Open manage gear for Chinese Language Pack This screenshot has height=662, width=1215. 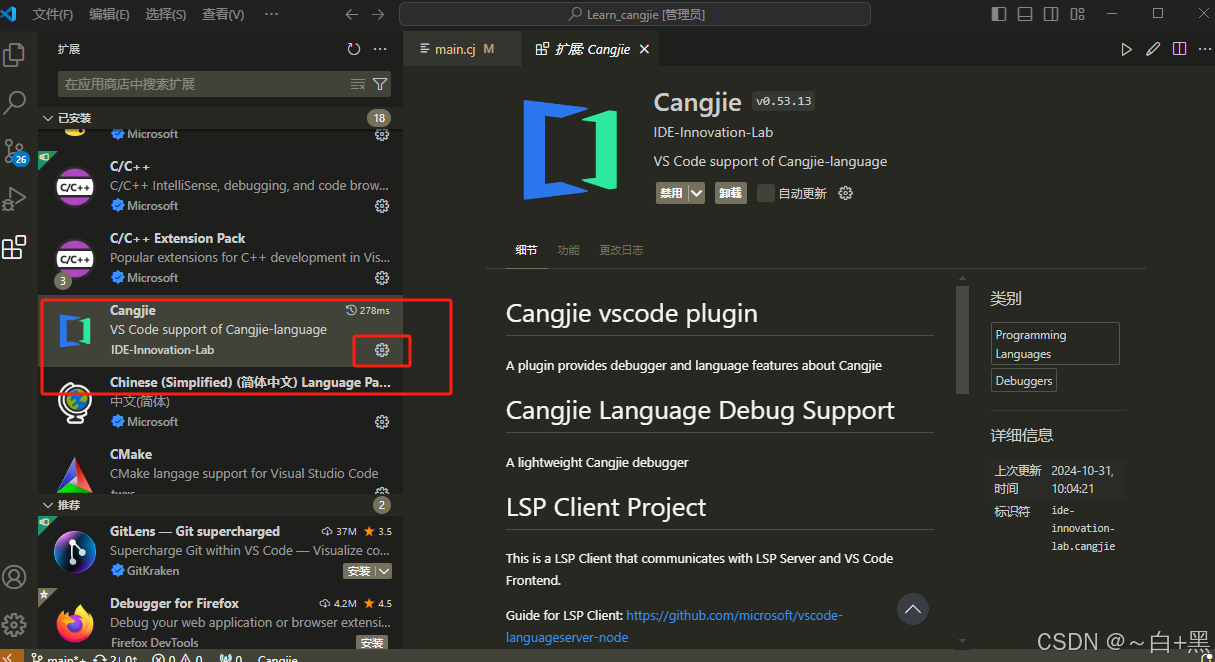(382, 422)
